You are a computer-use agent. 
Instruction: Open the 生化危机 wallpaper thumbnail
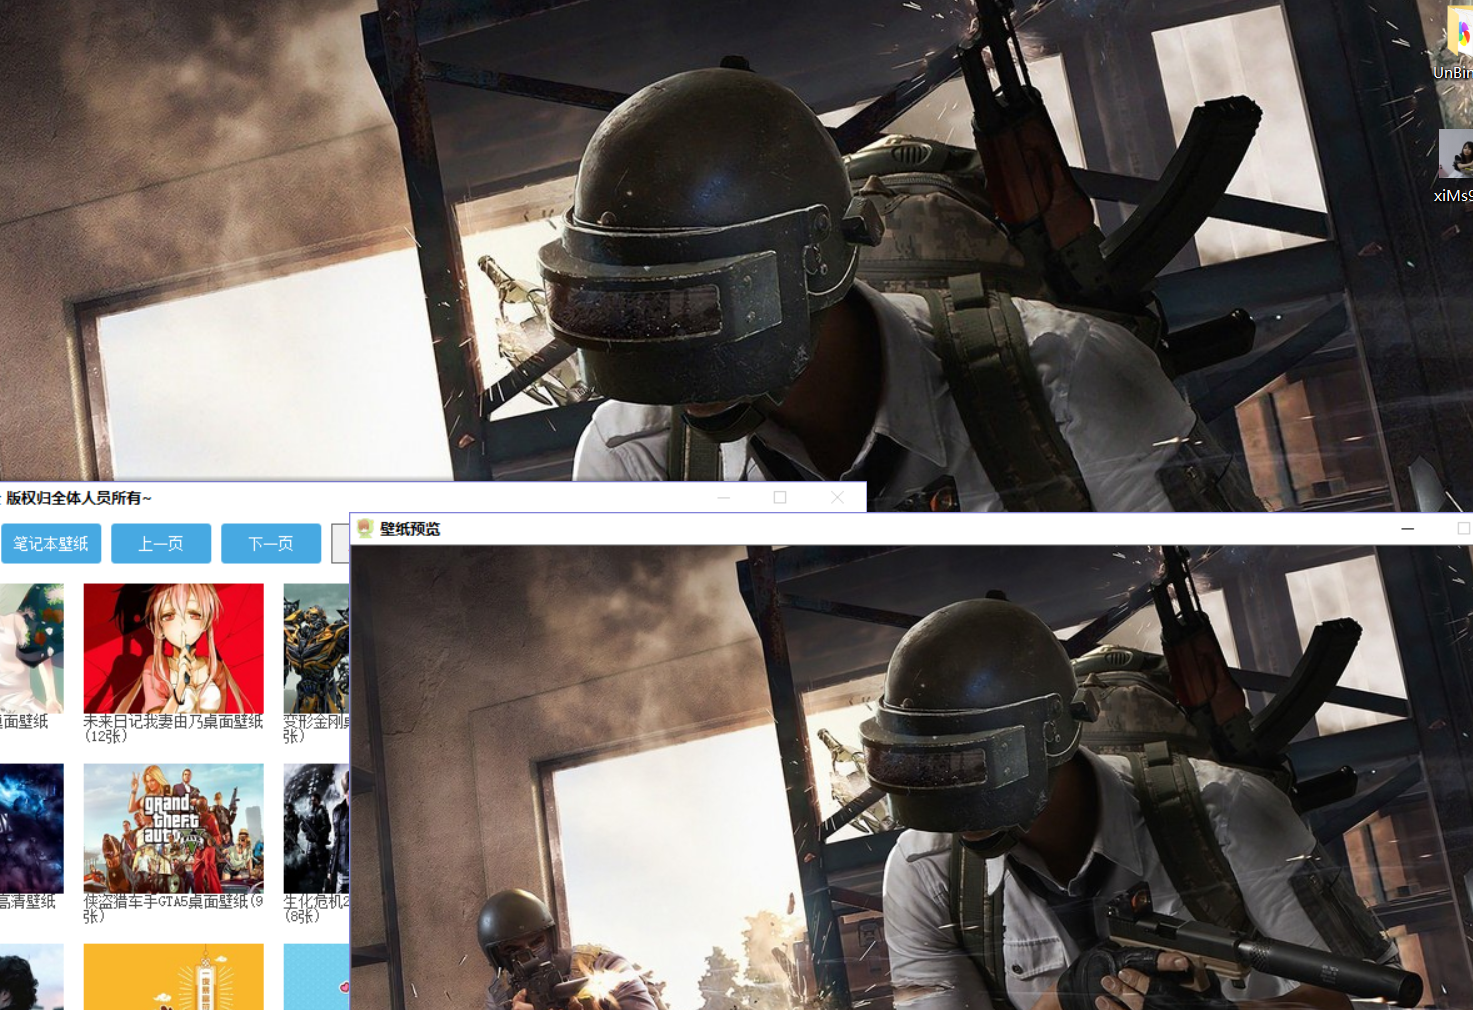316,828
